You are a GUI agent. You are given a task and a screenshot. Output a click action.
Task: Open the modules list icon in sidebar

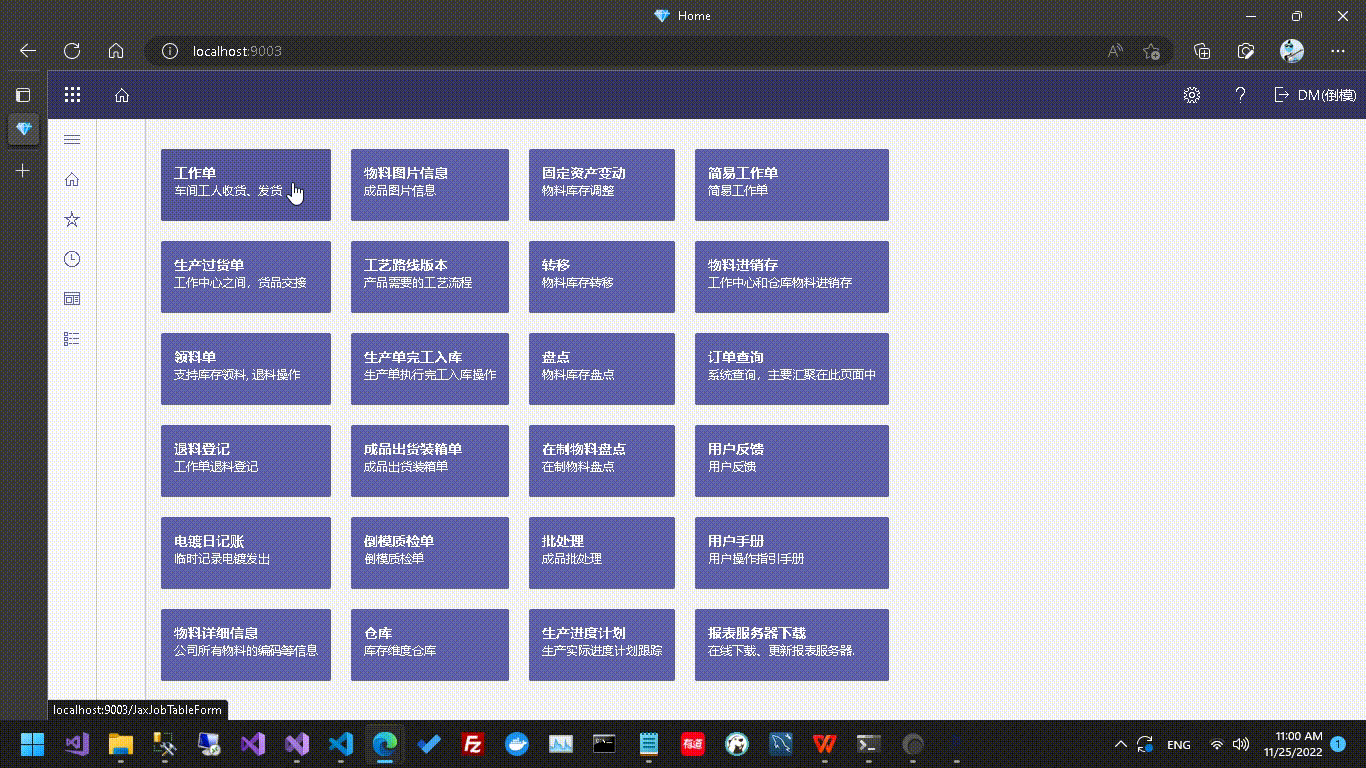coord(72,339)
